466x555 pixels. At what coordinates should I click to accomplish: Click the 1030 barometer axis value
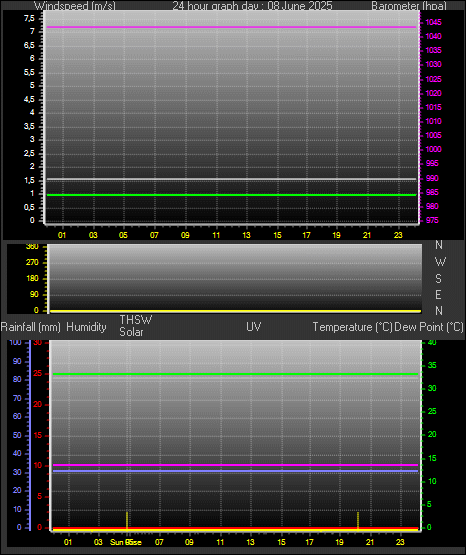[433, 64]
